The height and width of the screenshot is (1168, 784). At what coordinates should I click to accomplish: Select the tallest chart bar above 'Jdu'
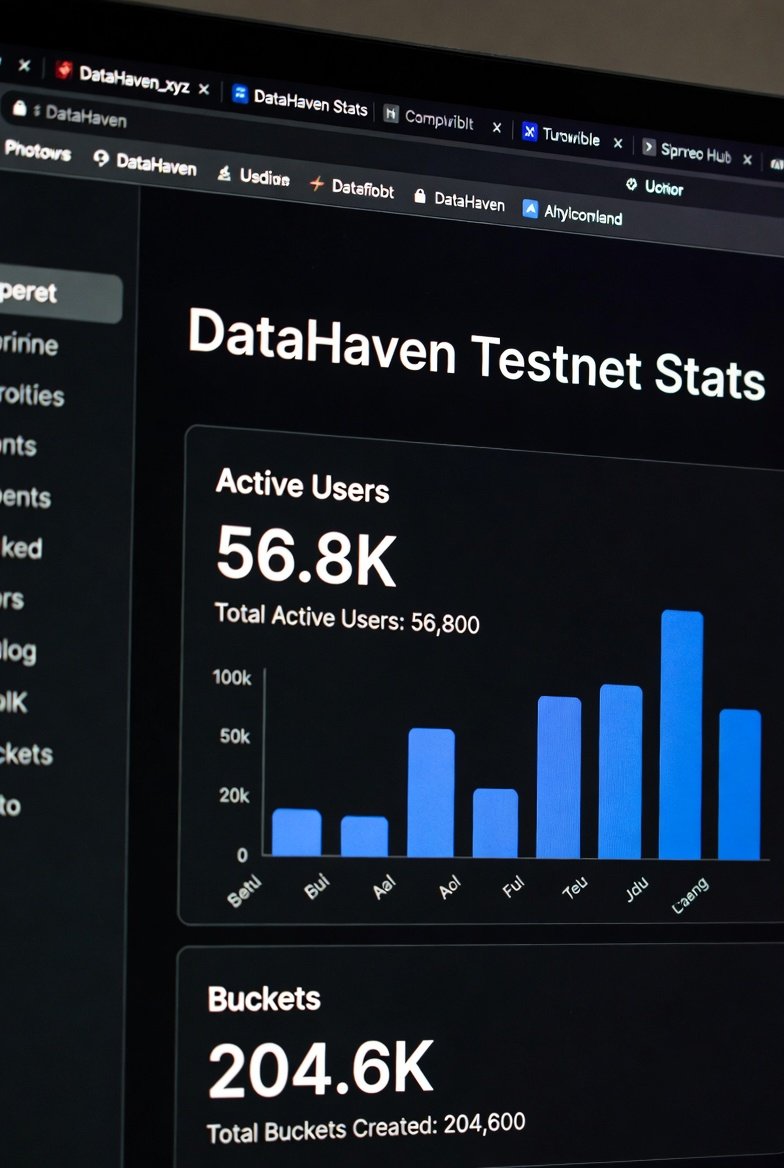tap(680, 734)
